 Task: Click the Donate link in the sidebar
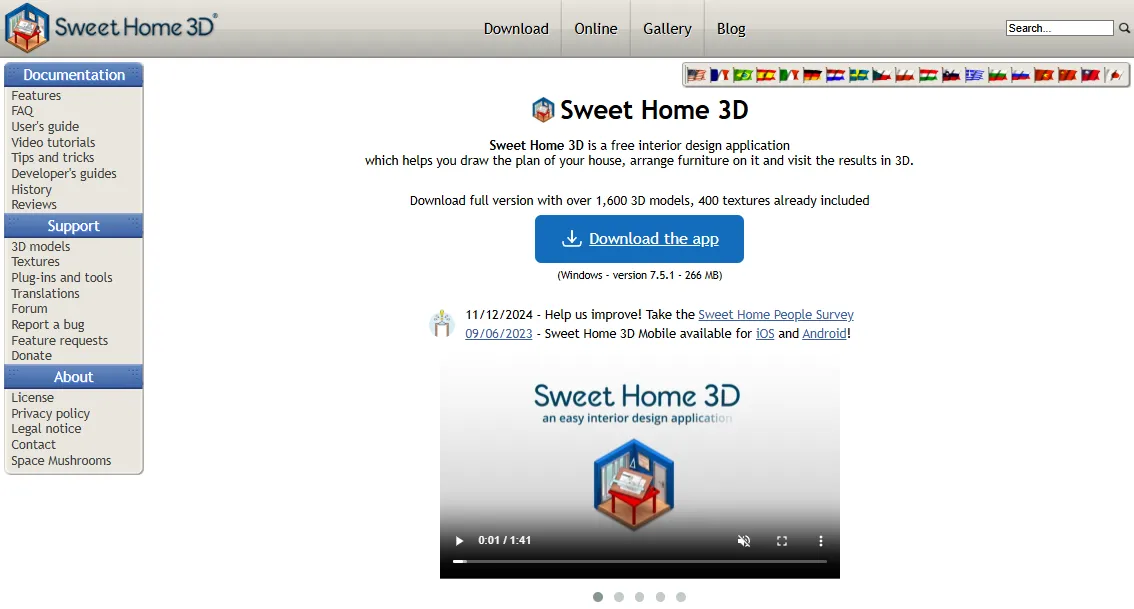coord(31,355)
